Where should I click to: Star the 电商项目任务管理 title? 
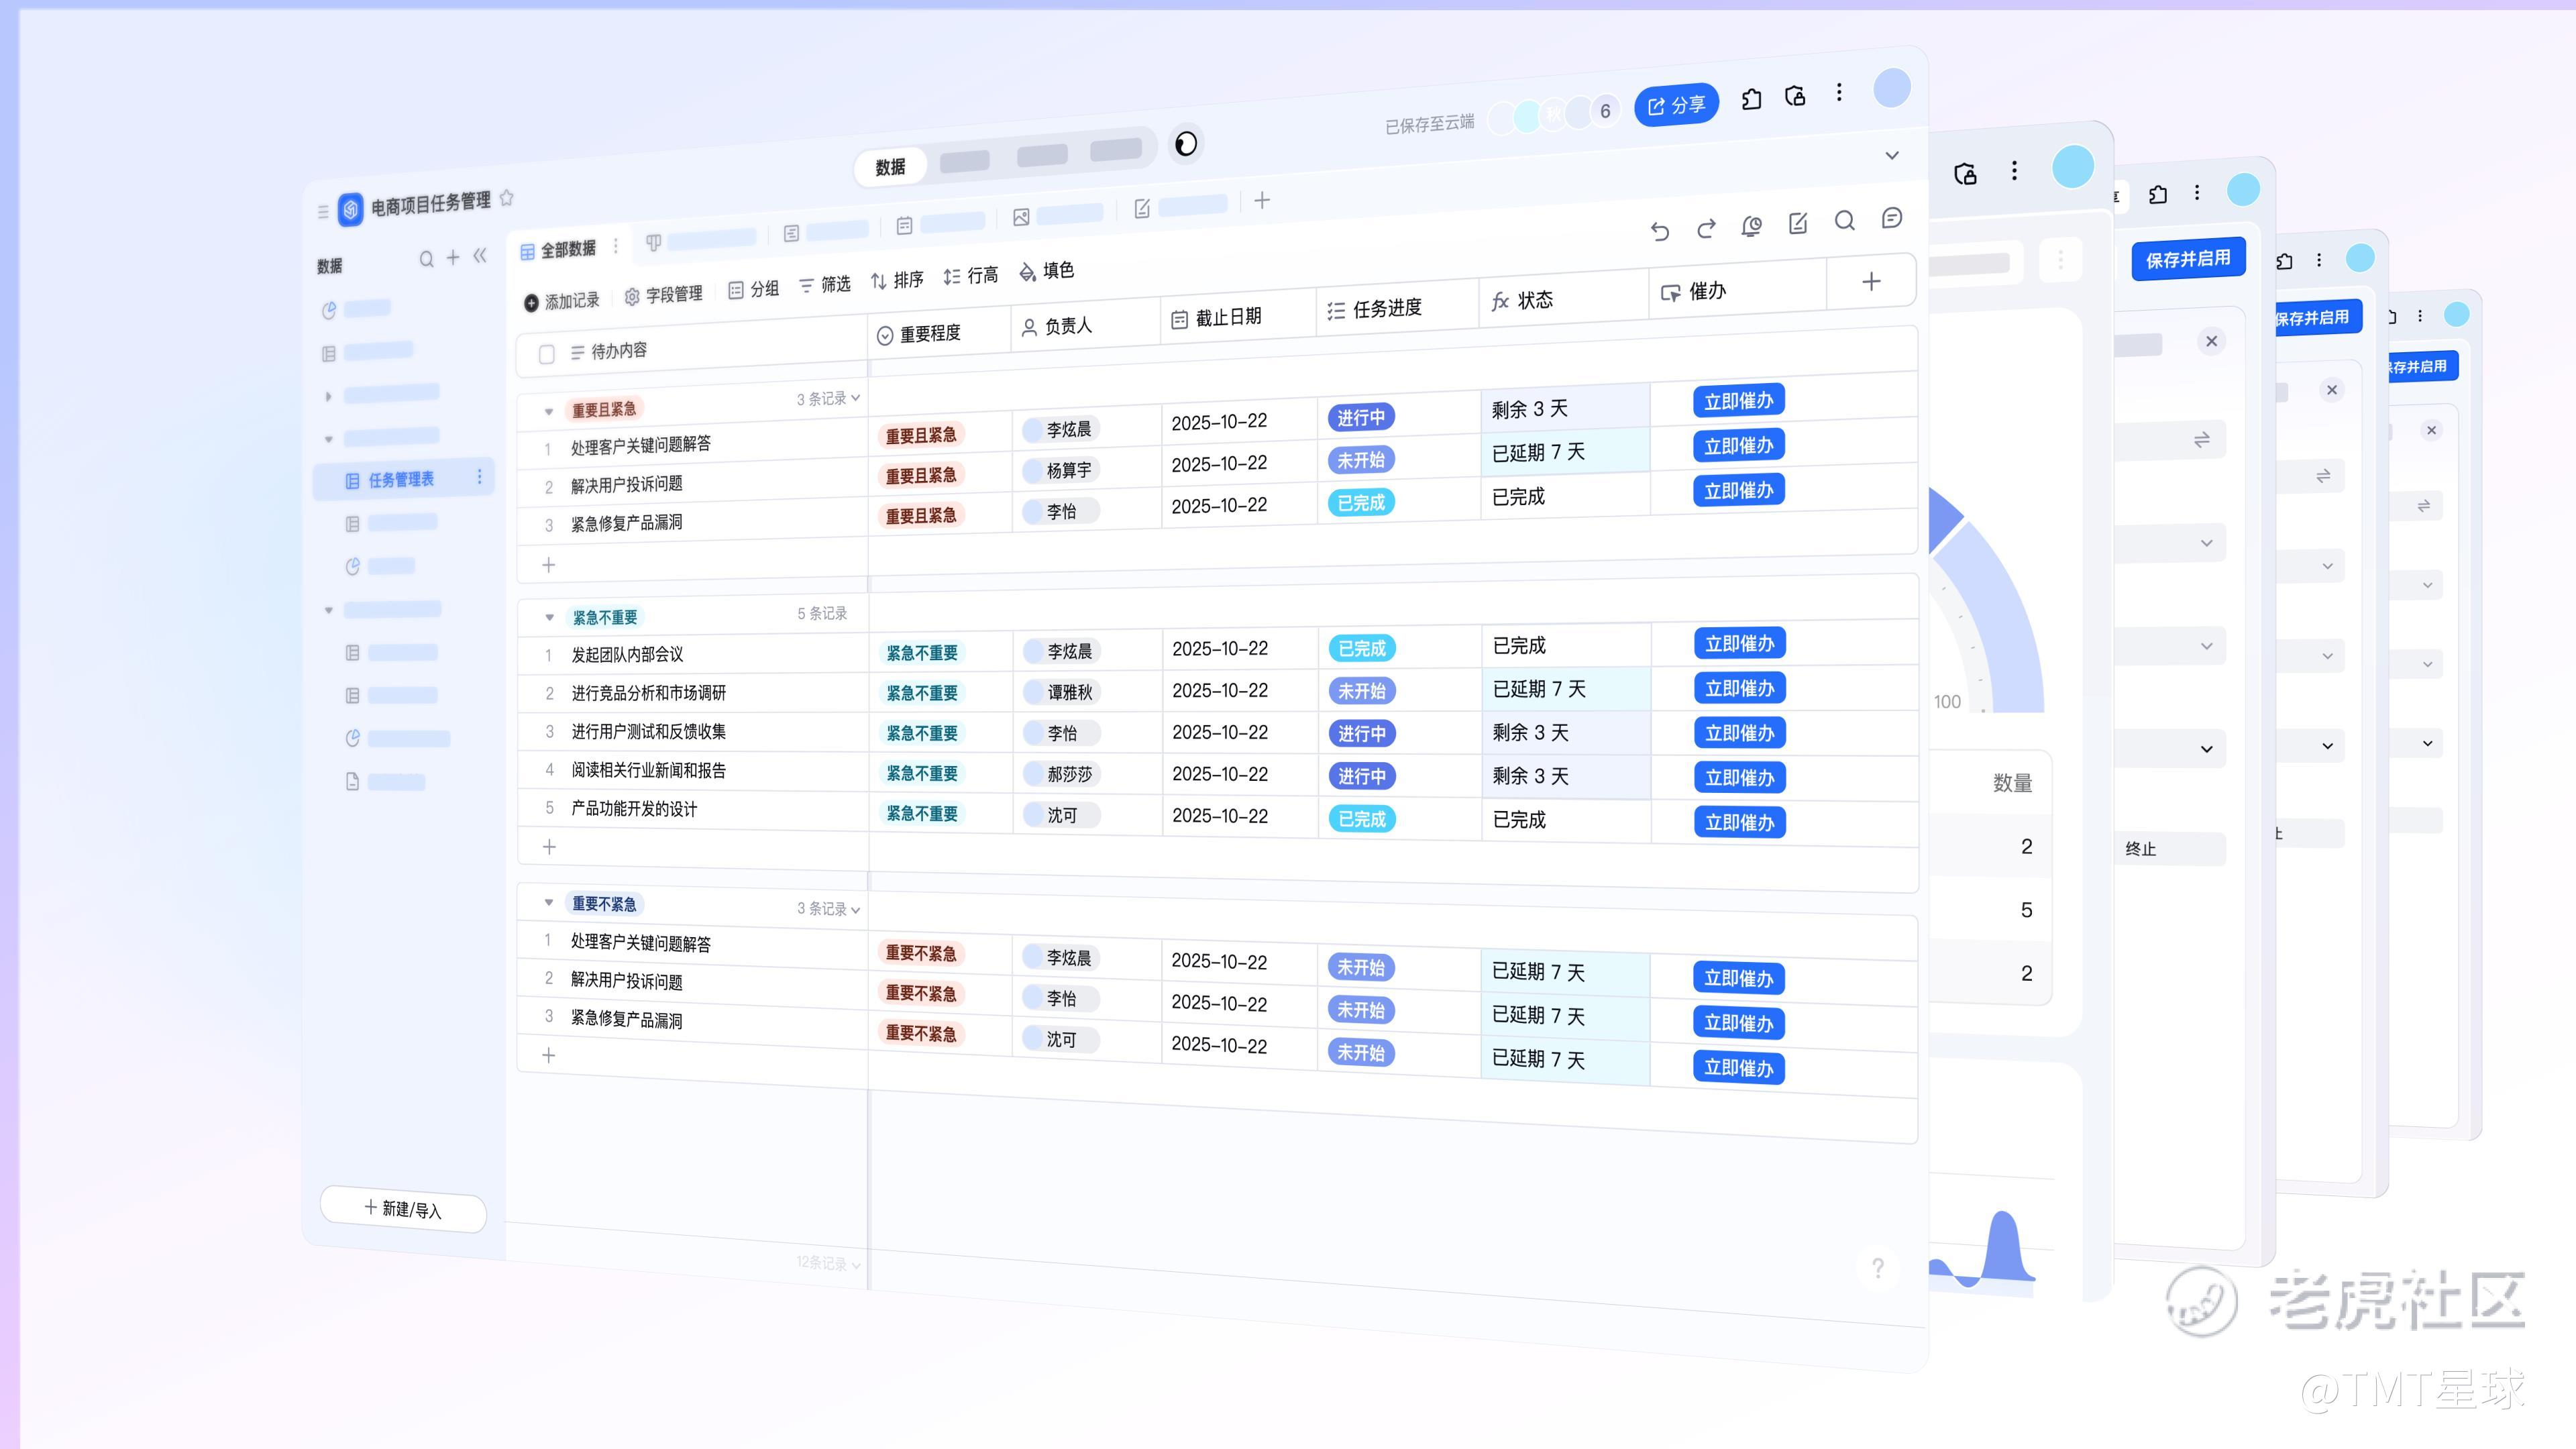pos(507,198)
